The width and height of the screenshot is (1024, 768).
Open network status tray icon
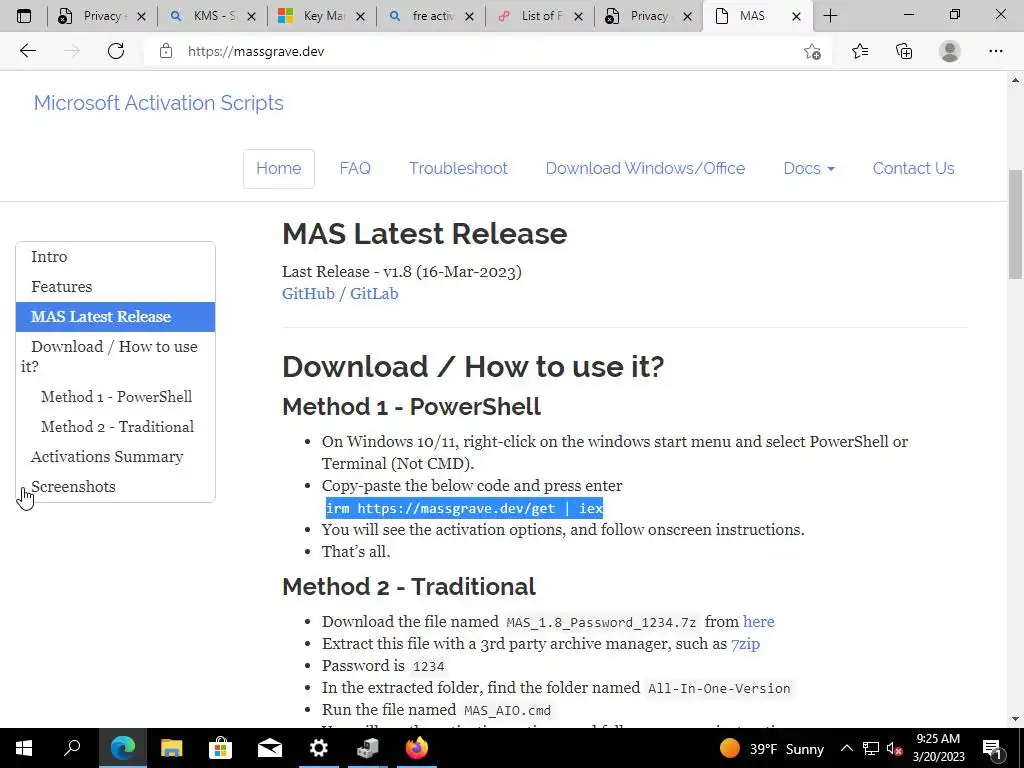tap(871, 748)
